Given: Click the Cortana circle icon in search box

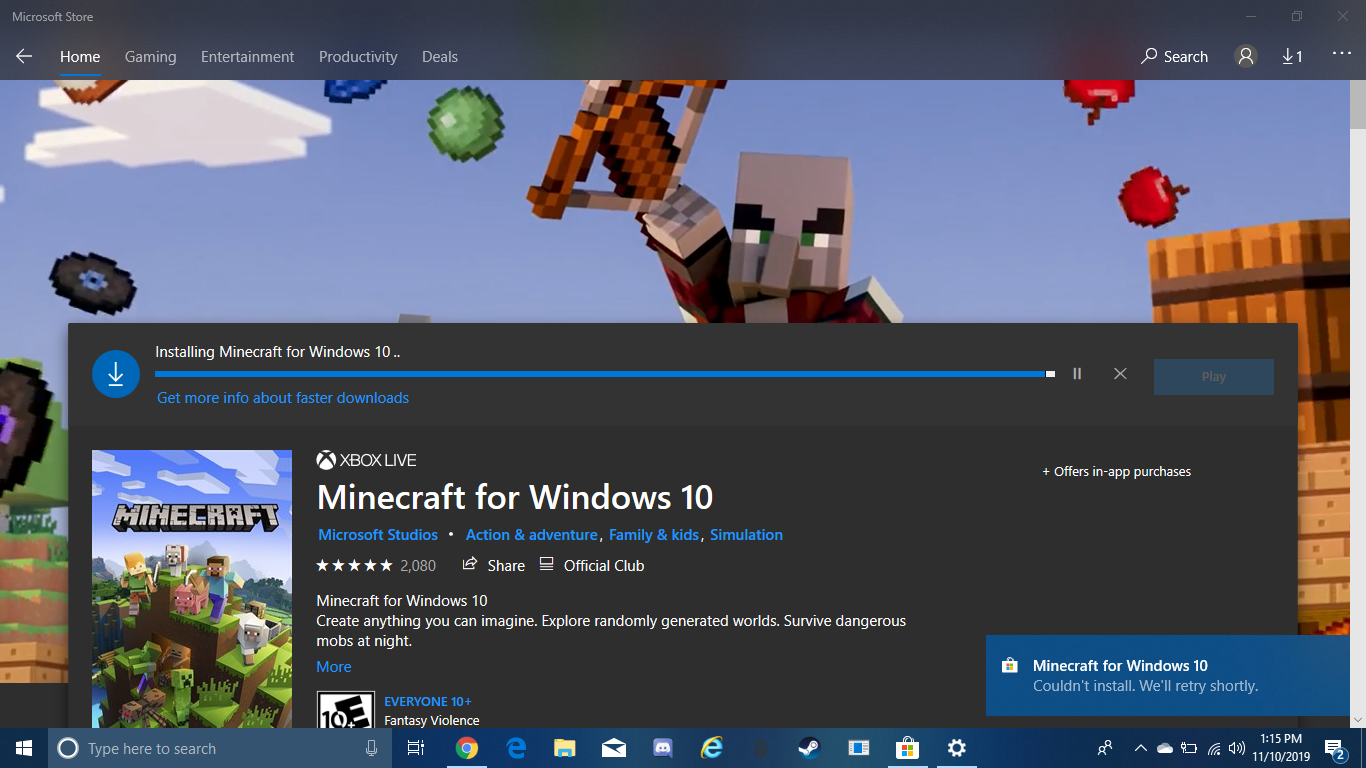Looking at the screenshot, I should [x=68, y=748].
